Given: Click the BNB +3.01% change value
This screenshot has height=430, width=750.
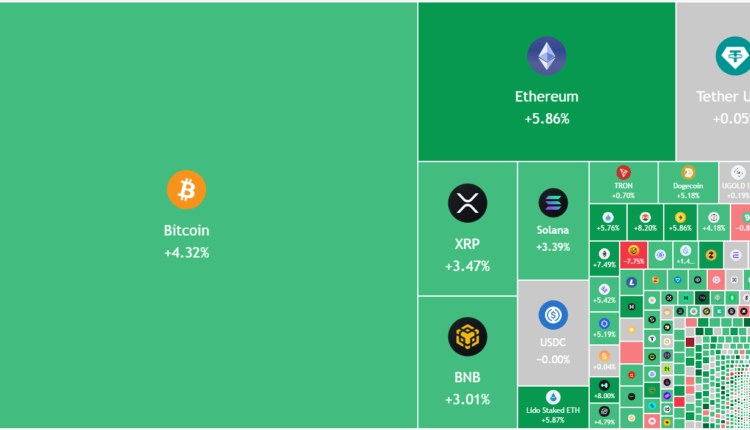Looking at the screenshot, I should coord(467,400).
